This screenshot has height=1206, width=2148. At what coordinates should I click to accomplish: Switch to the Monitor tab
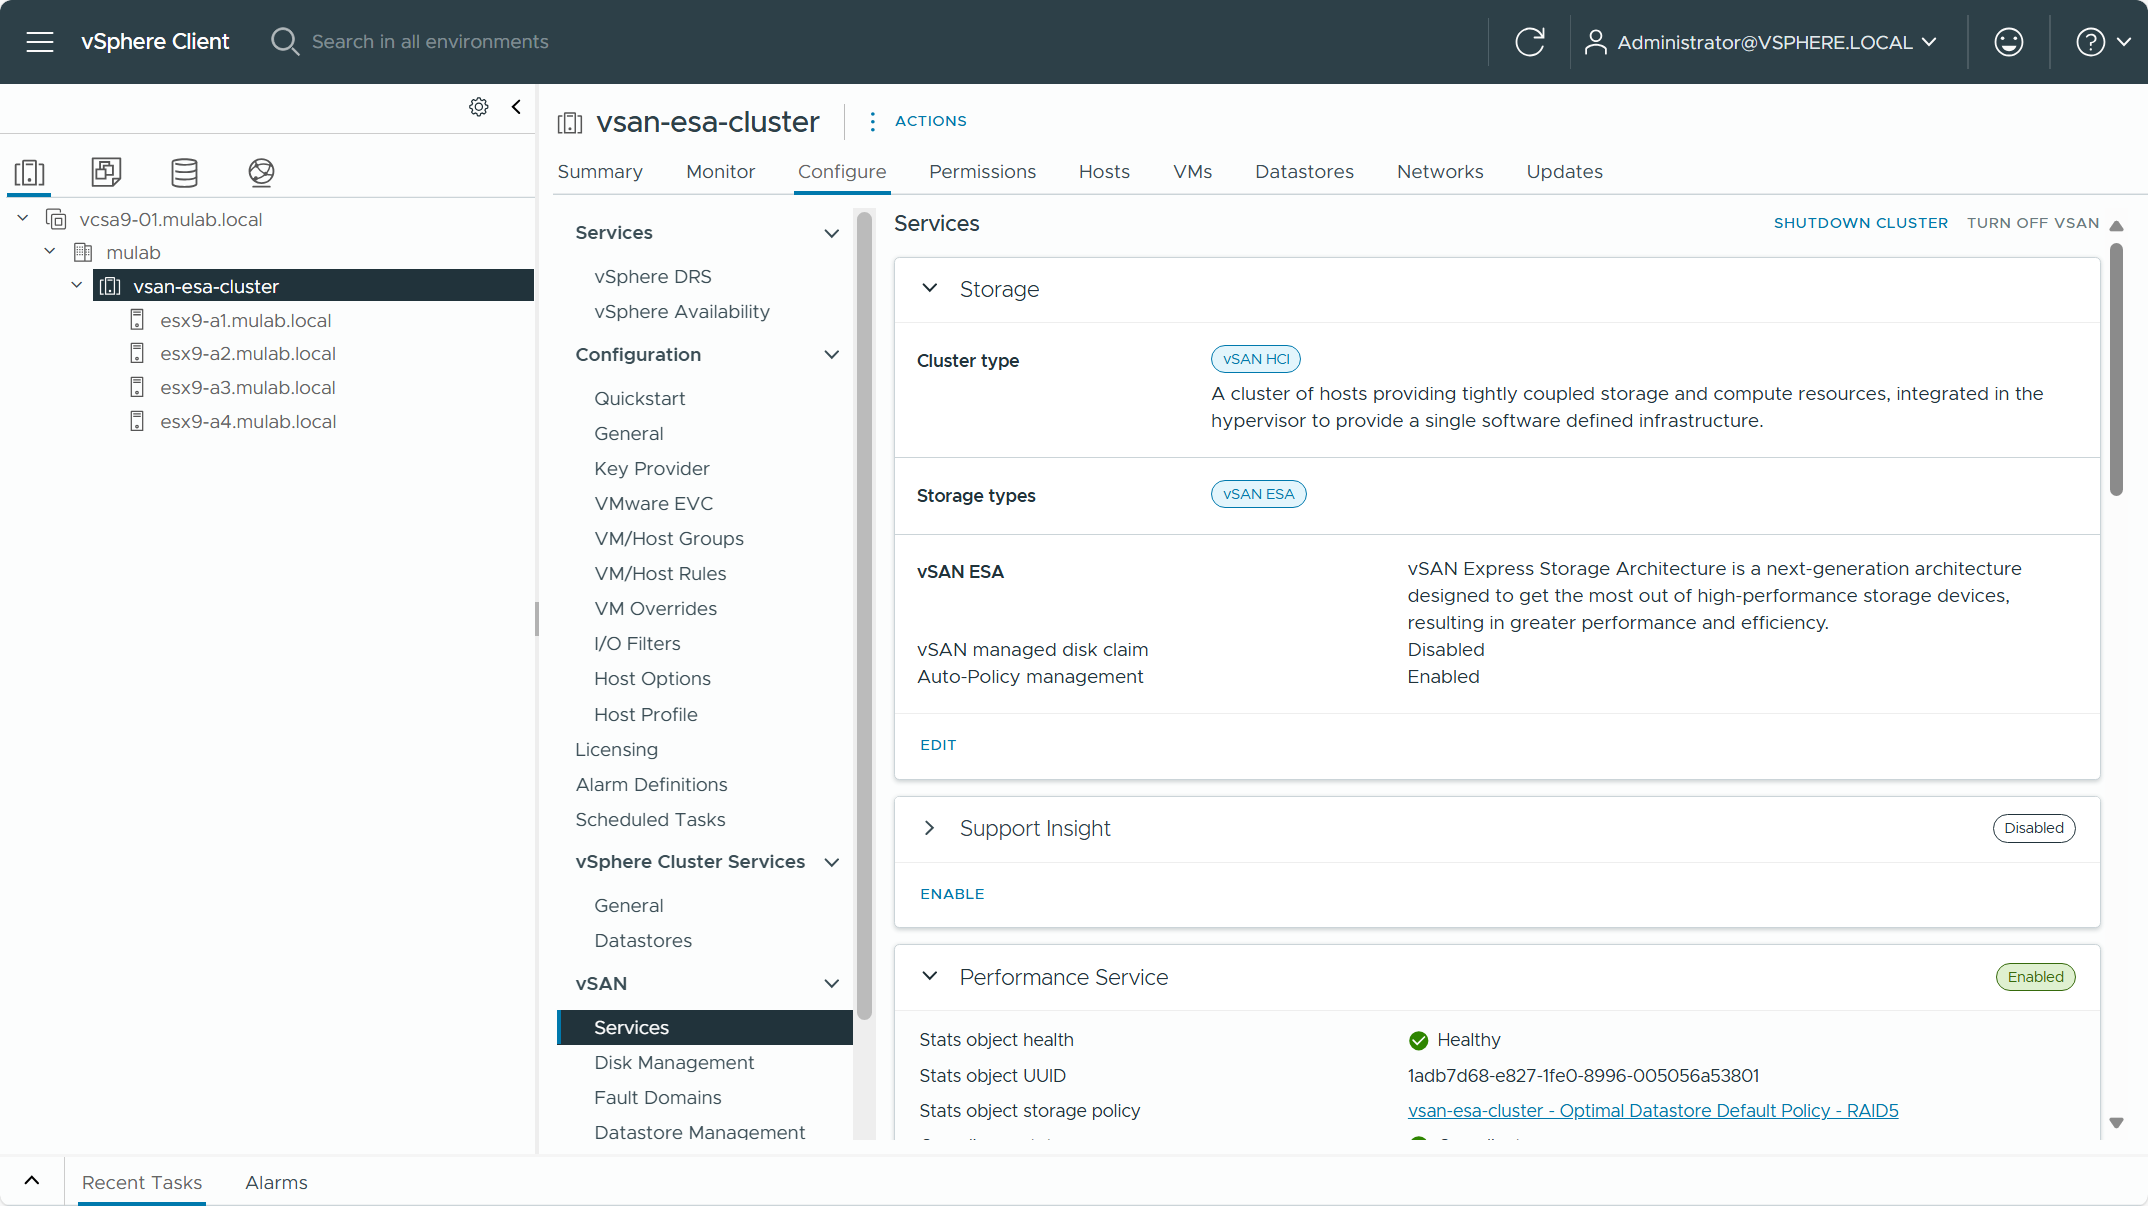click(x=720, y=172)
